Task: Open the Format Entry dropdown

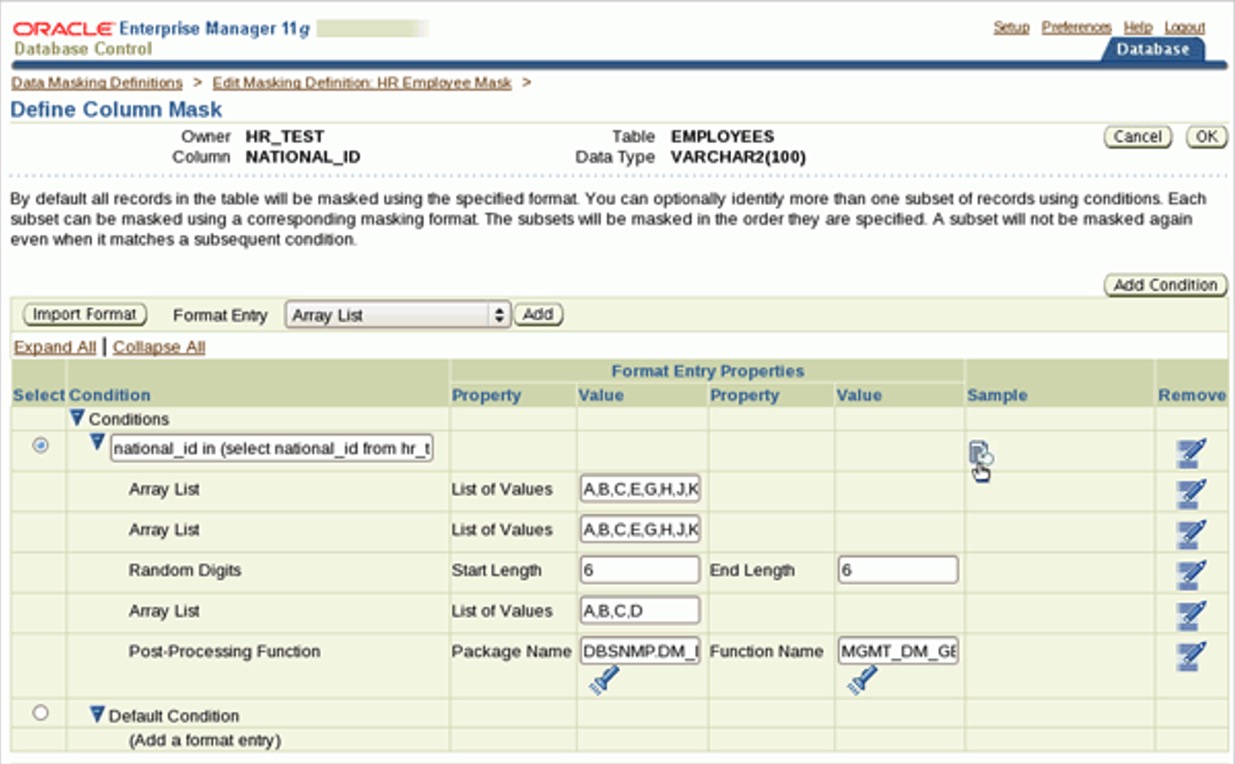Action: click(398, 314)
